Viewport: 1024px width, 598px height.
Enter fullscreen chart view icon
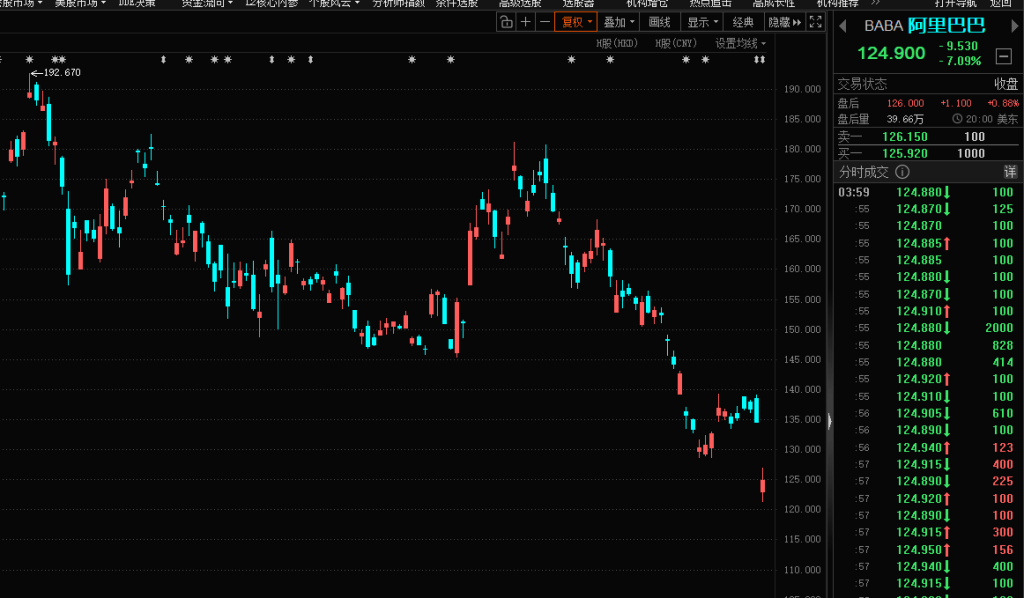click(x=817, y=22)
